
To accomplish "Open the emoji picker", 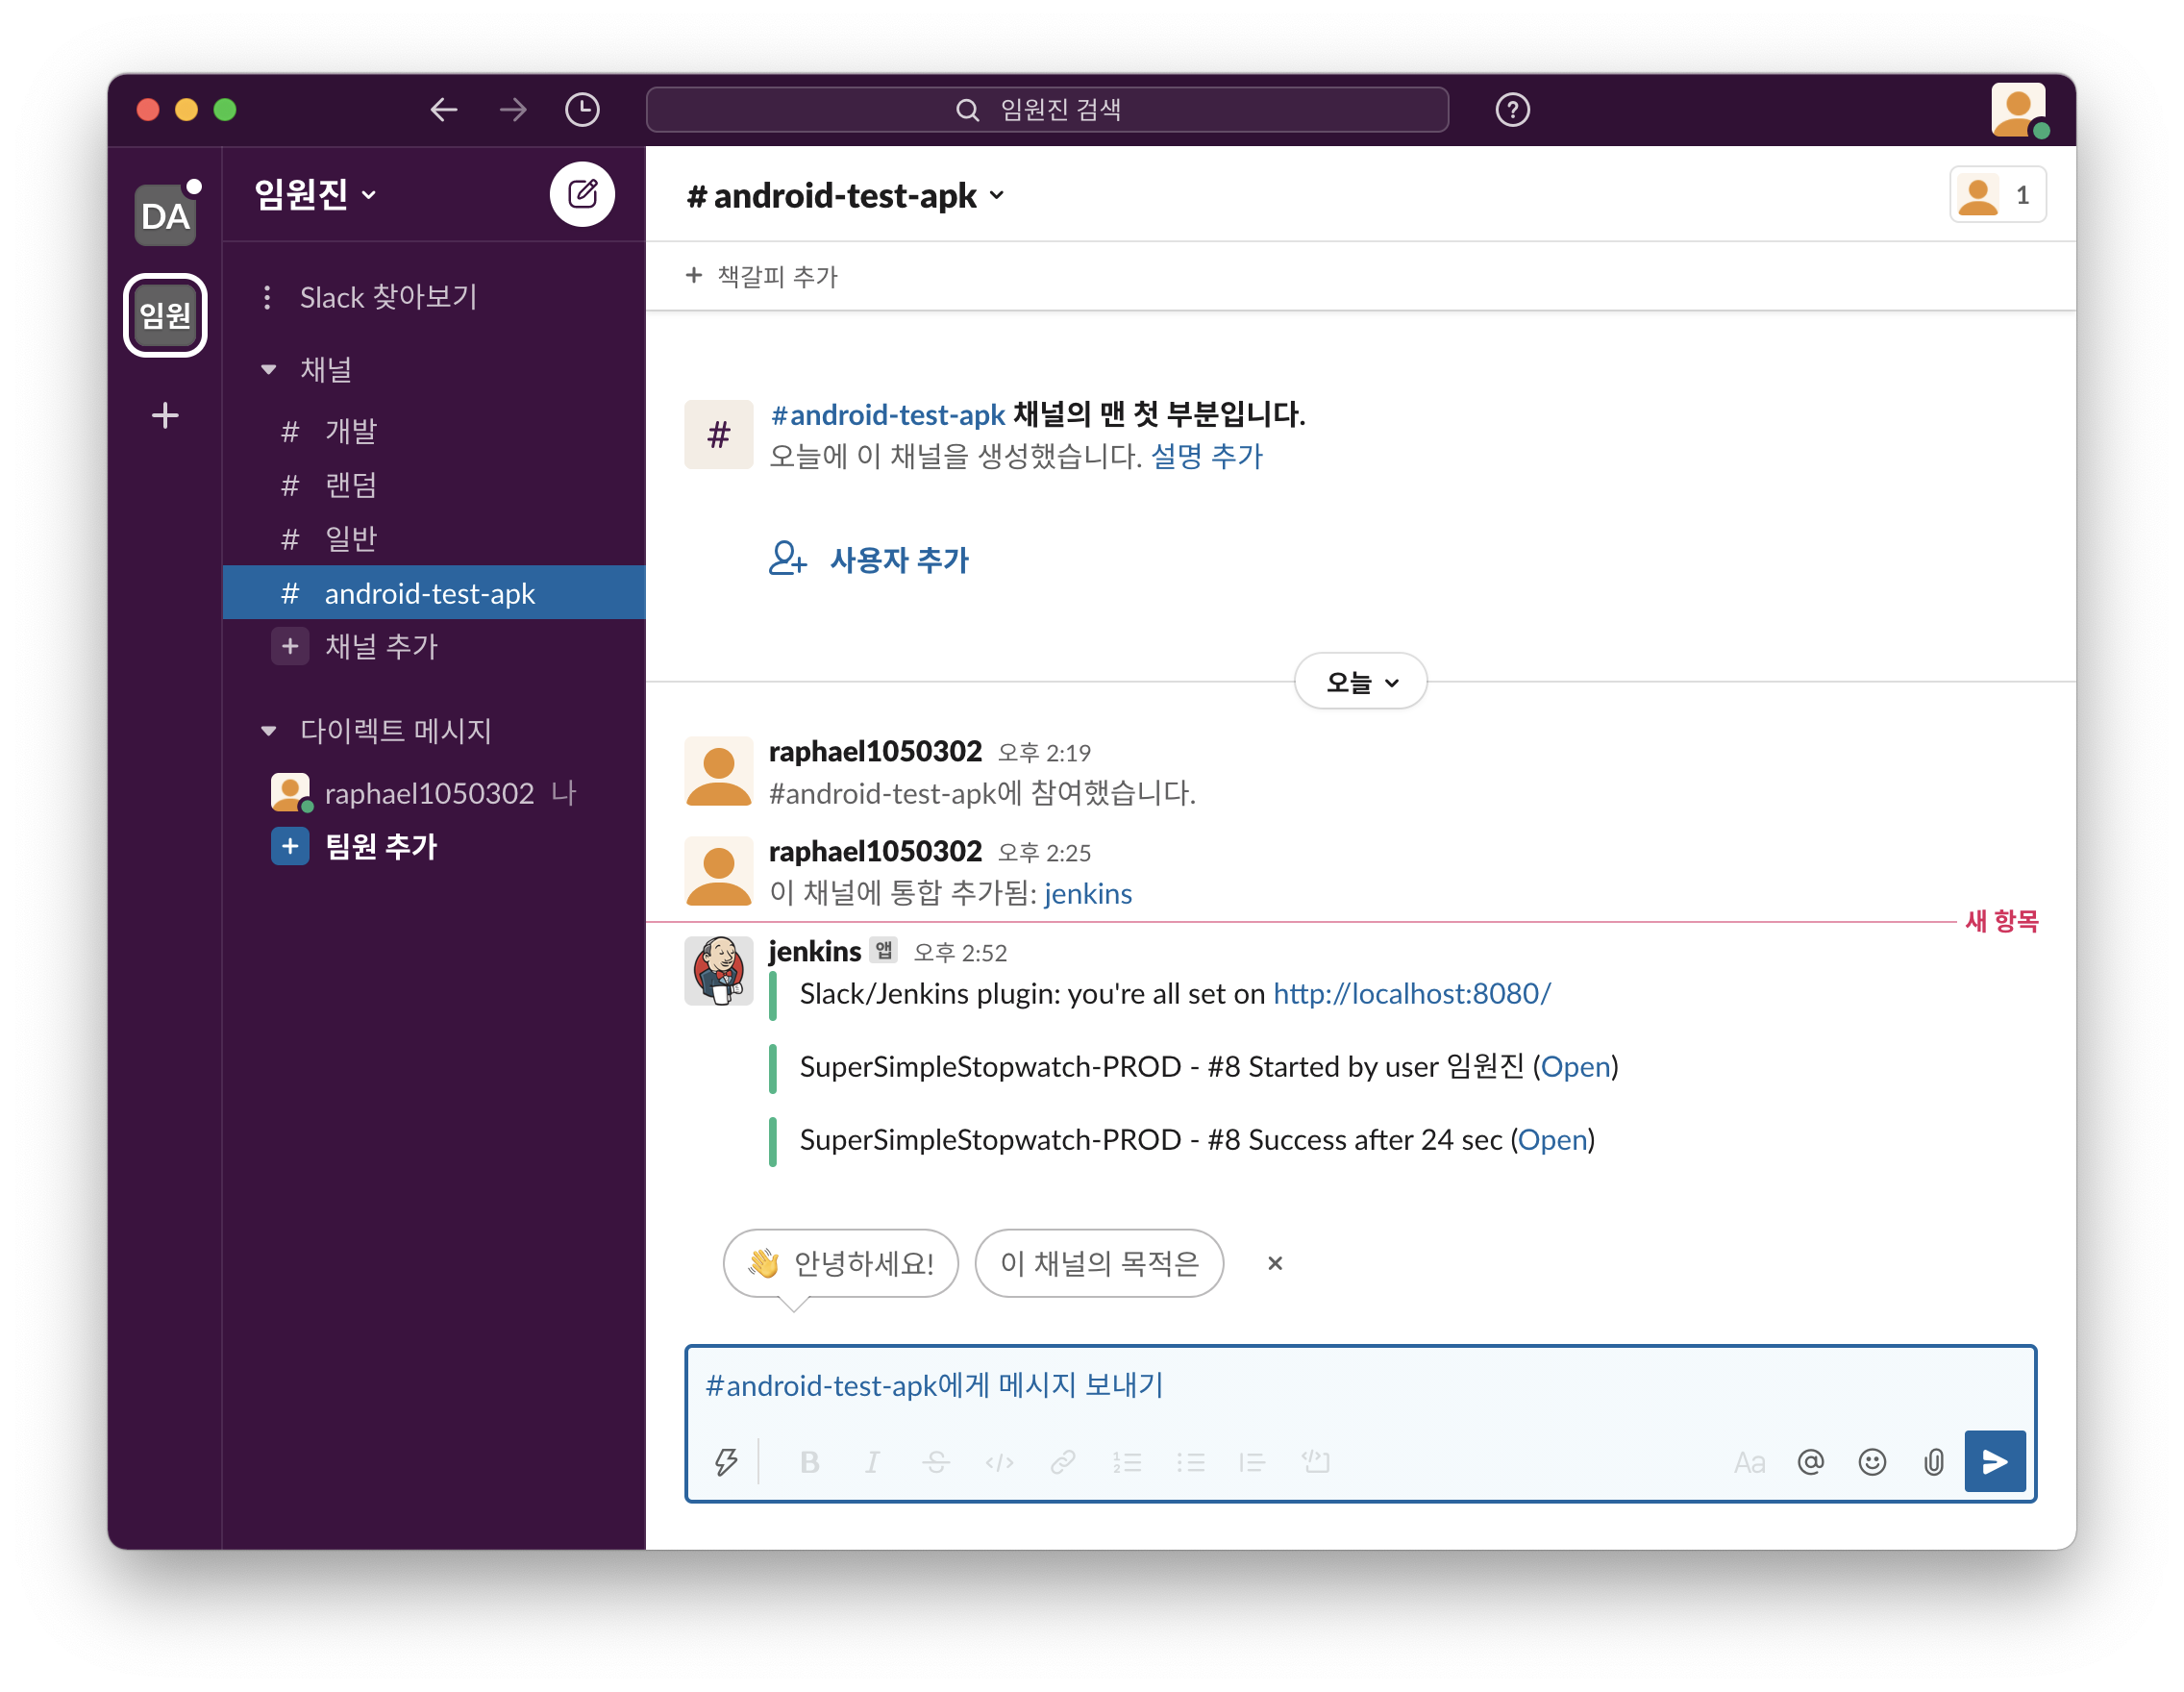I will point(1872,1462).
